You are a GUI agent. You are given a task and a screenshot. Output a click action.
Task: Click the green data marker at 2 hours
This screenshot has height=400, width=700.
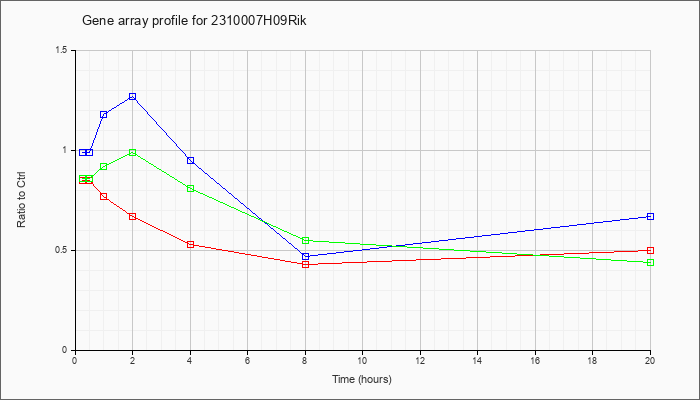[133, 152]
